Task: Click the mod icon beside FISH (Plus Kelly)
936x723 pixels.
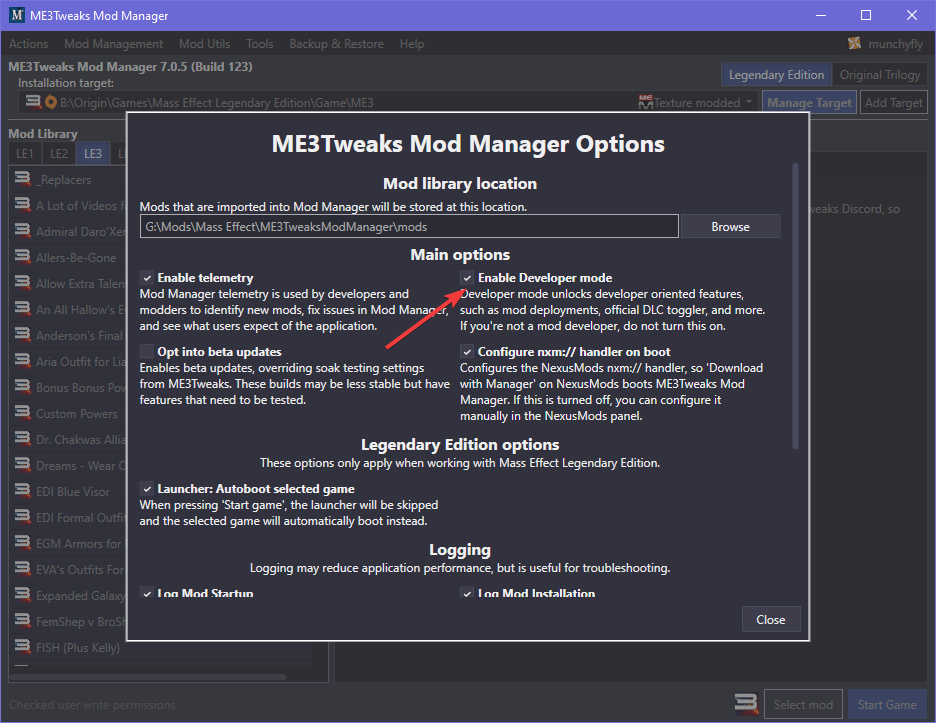Action: 23,647
